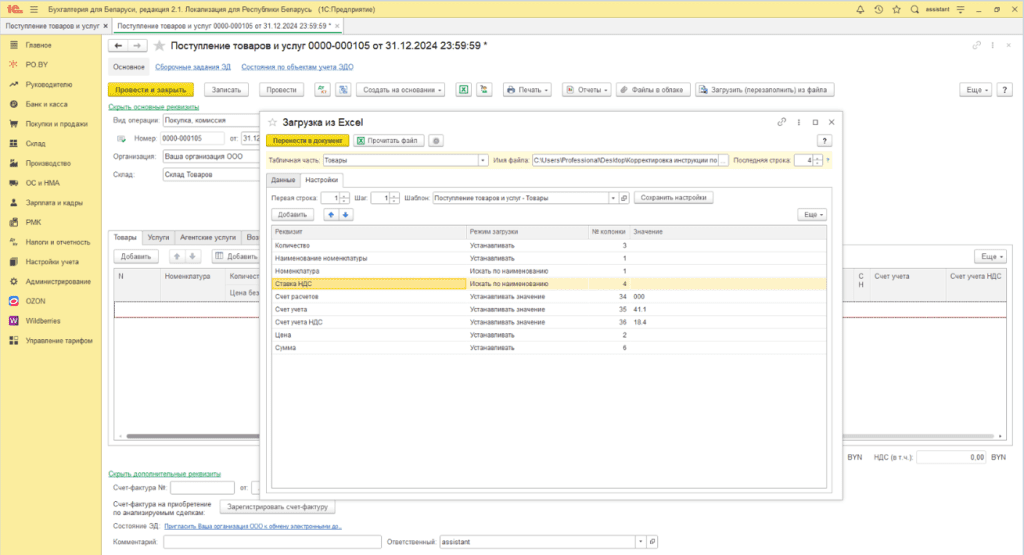This screenshot has width=1024, height=555.
Task: Switch to the Данные tab
Action: coord(283,180)
